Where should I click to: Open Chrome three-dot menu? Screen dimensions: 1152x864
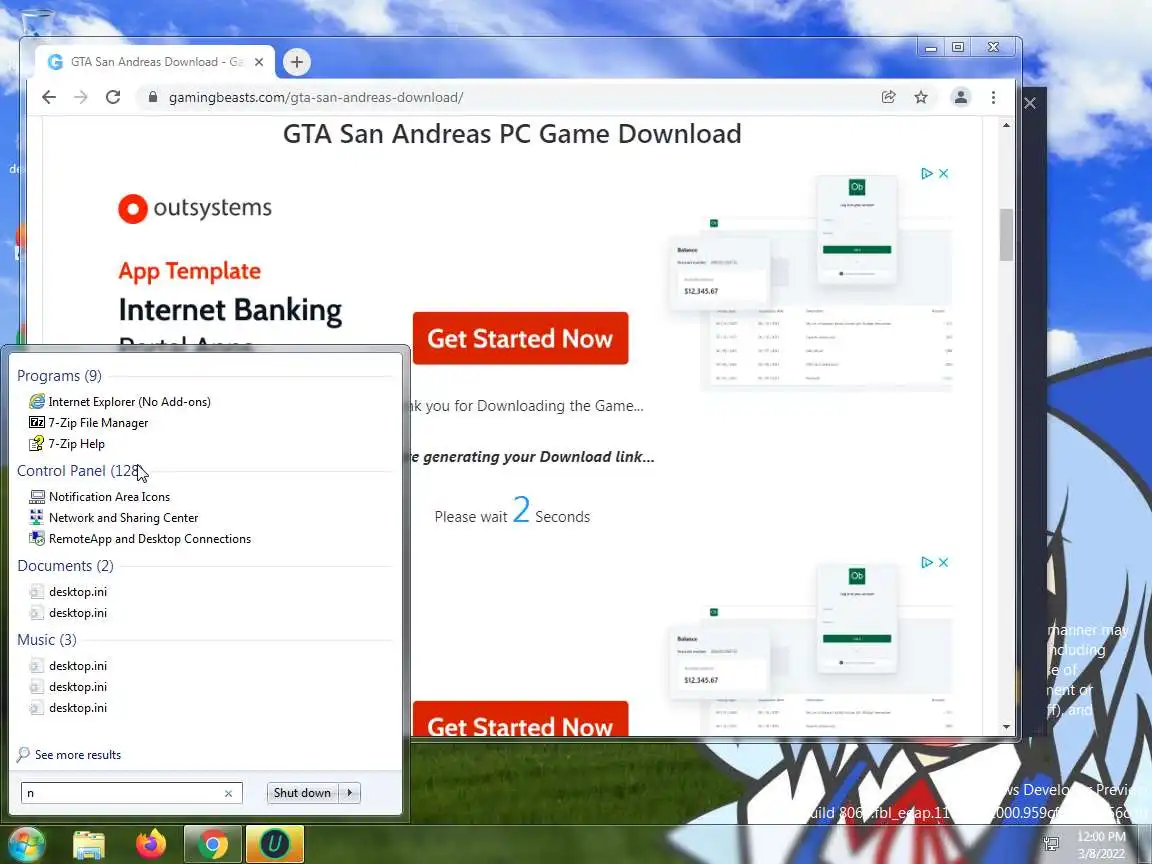(x=993, y=97)
